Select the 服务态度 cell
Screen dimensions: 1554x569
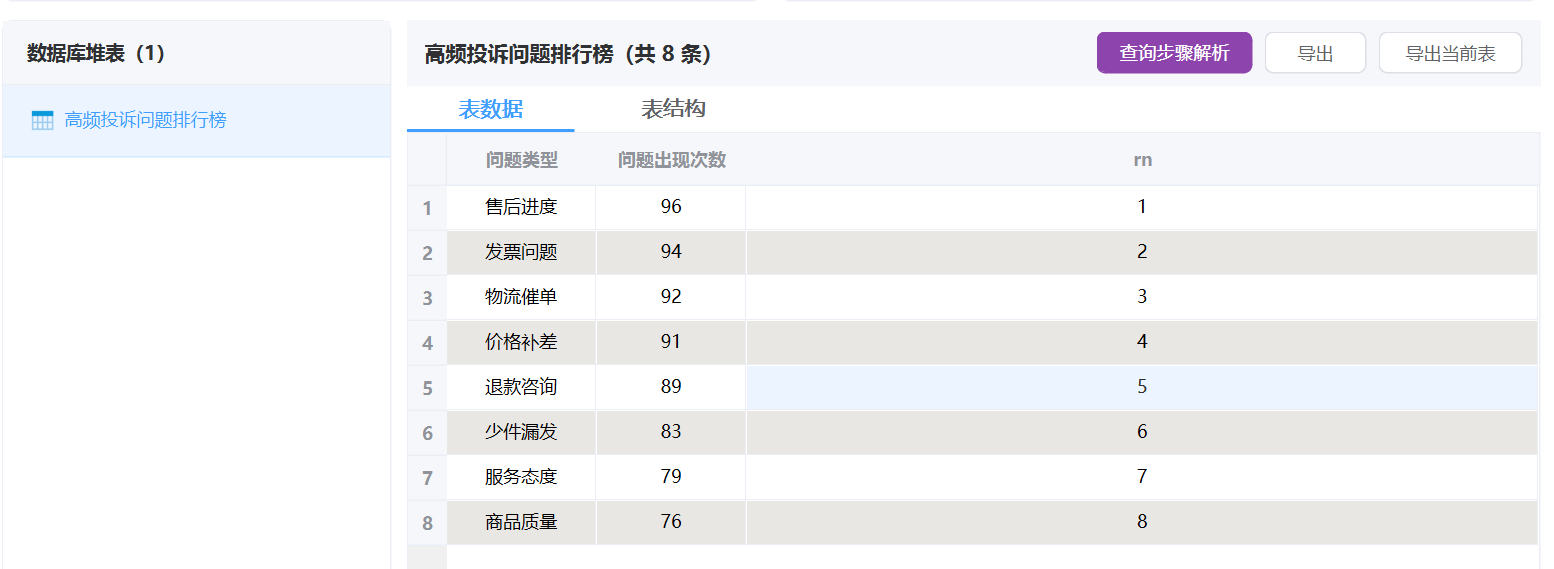click(521, 477)
